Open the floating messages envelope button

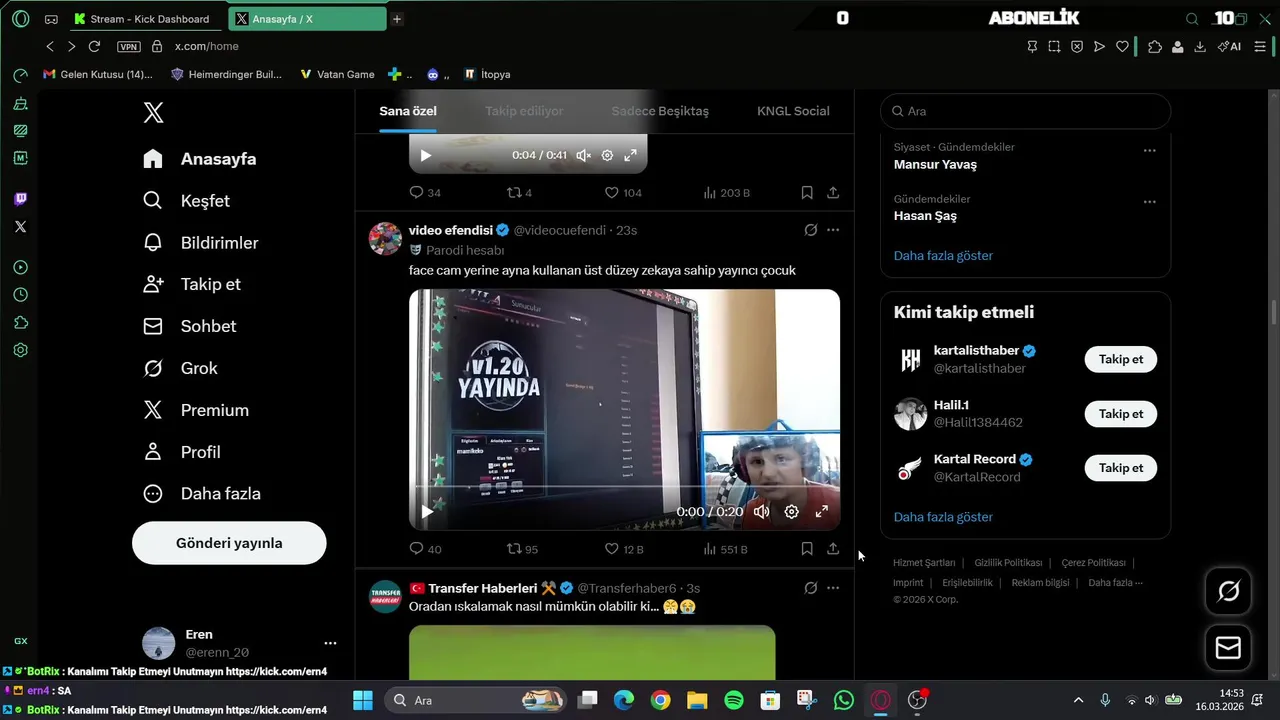[1228, 648]
